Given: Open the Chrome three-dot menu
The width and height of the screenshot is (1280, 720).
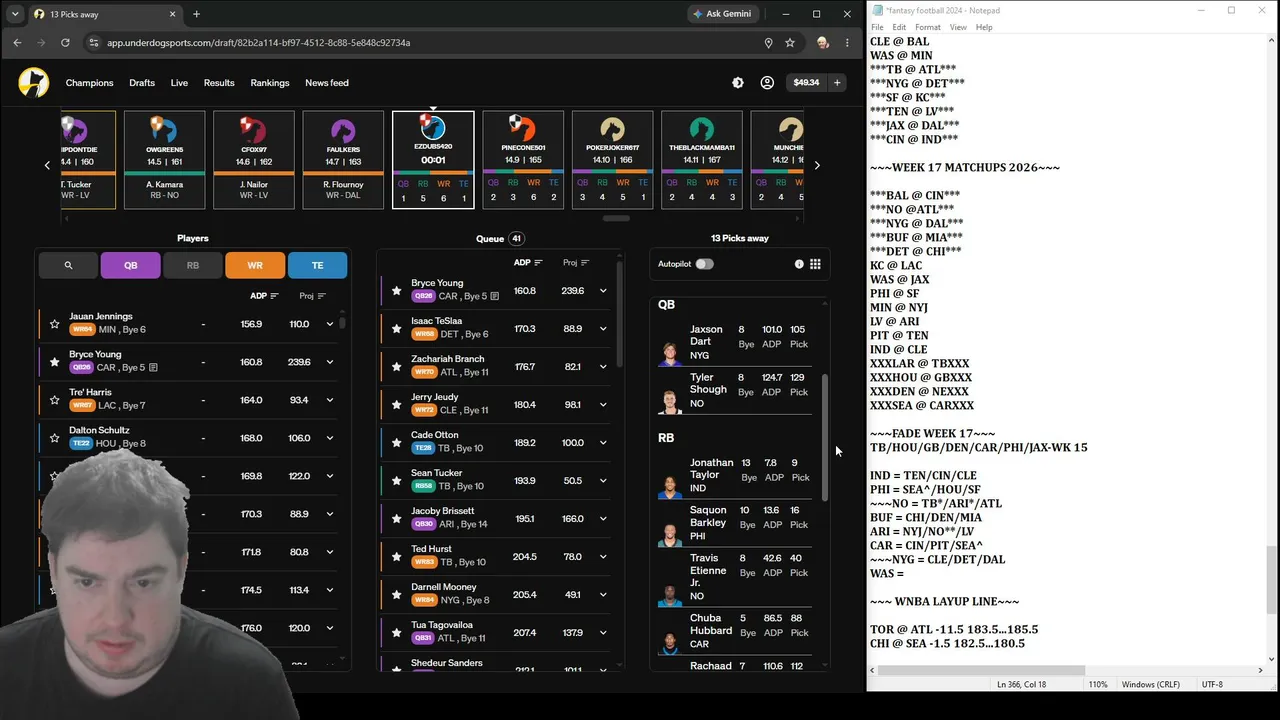Looking at the screenshot, I should click(x=847, y=43).
